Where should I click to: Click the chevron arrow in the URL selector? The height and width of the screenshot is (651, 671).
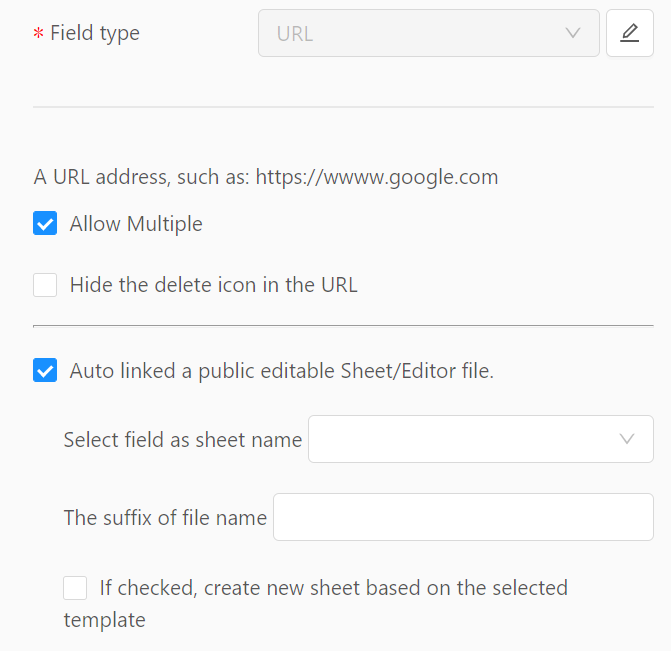pos(573,33)
